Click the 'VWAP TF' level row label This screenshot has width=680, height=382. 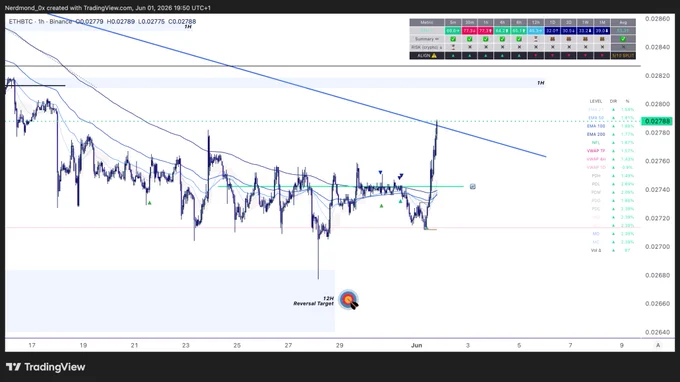(x=596, y=150)
